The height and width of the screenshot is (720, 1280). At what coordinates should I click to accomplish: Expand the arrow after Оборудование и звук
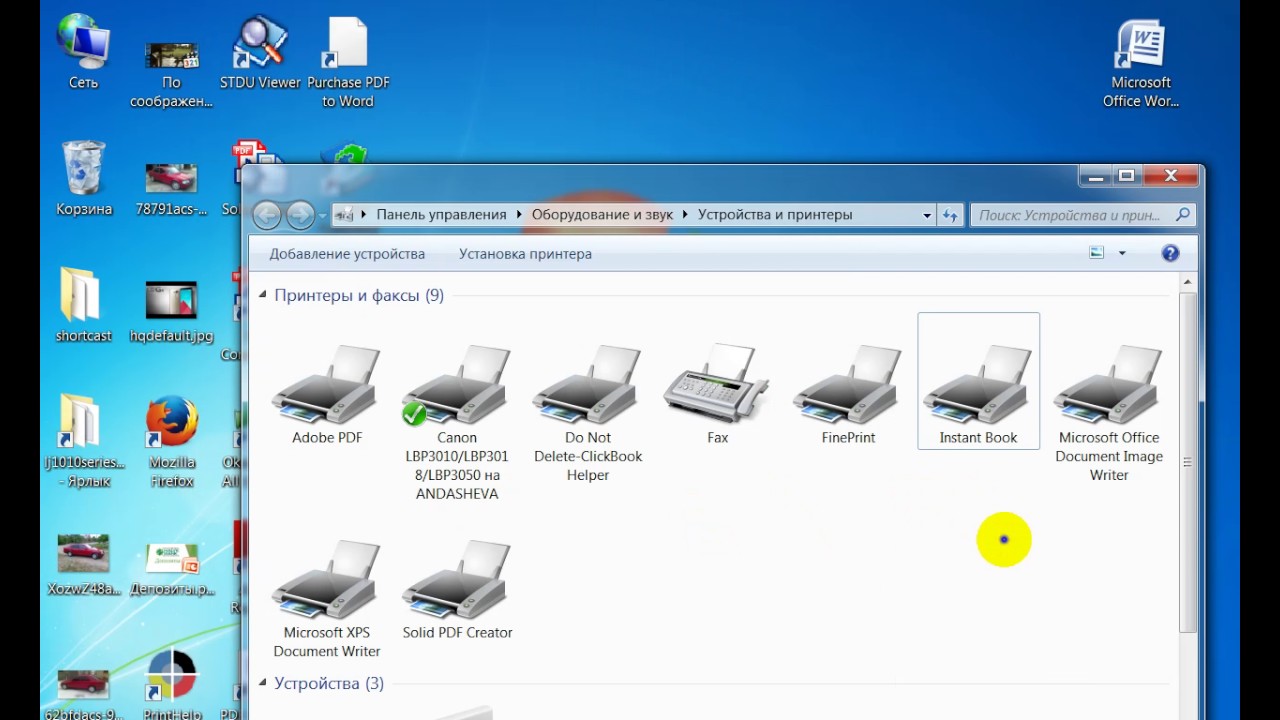point(685,214)
